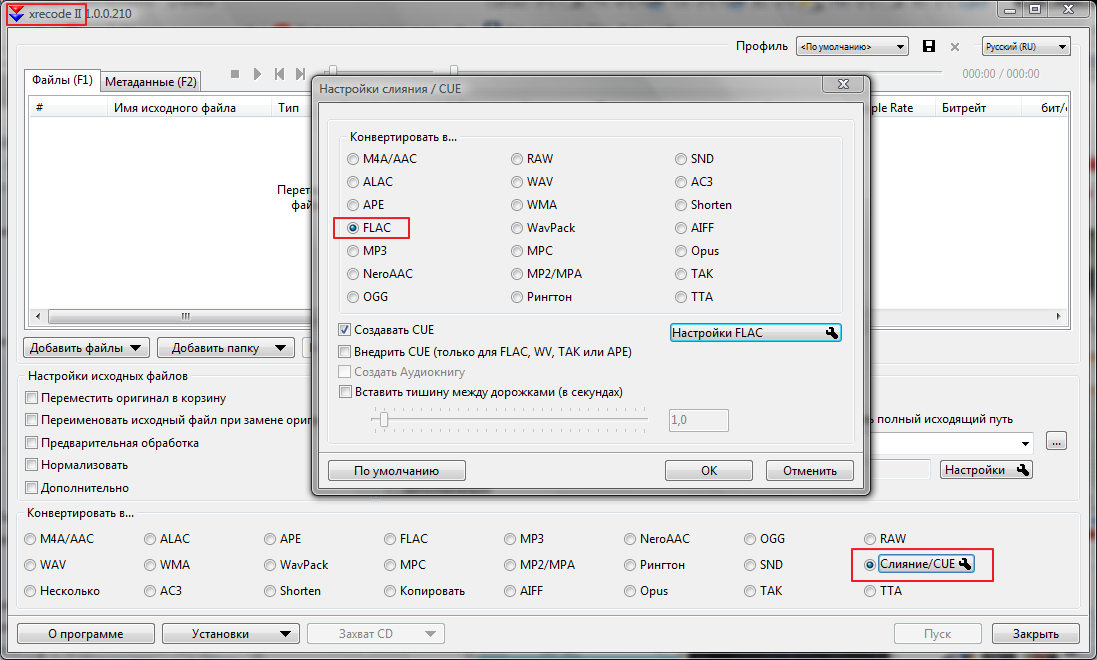Click the silence duration slider handle
Screen dimensions: 1097x660
point(383,420)
